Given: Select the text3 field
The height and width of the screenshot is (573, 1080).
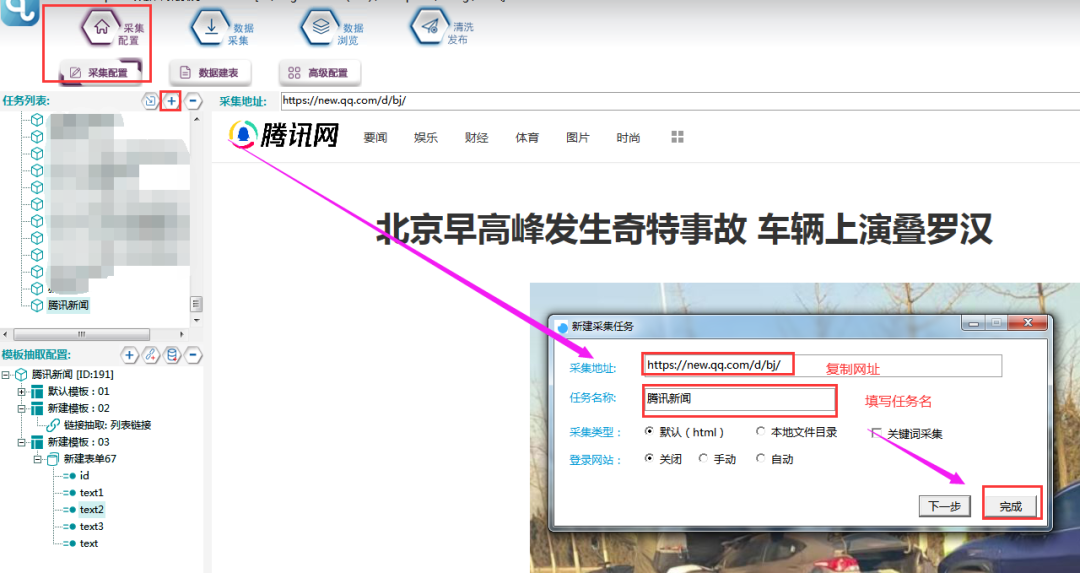Looking at the screenshot, I should (x=91, y=526).
